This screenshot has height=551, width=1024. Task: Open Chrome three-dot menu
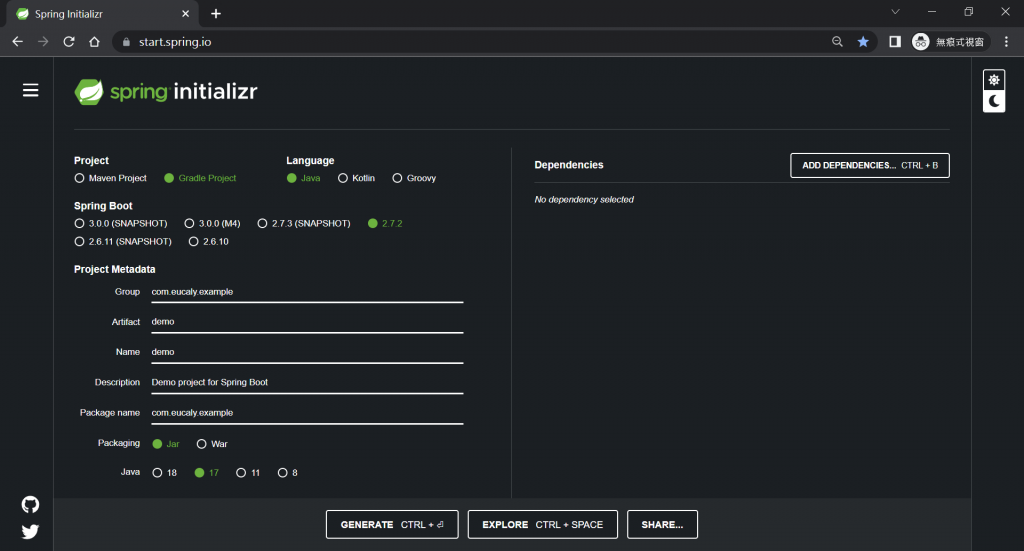tap(1006, 42)
